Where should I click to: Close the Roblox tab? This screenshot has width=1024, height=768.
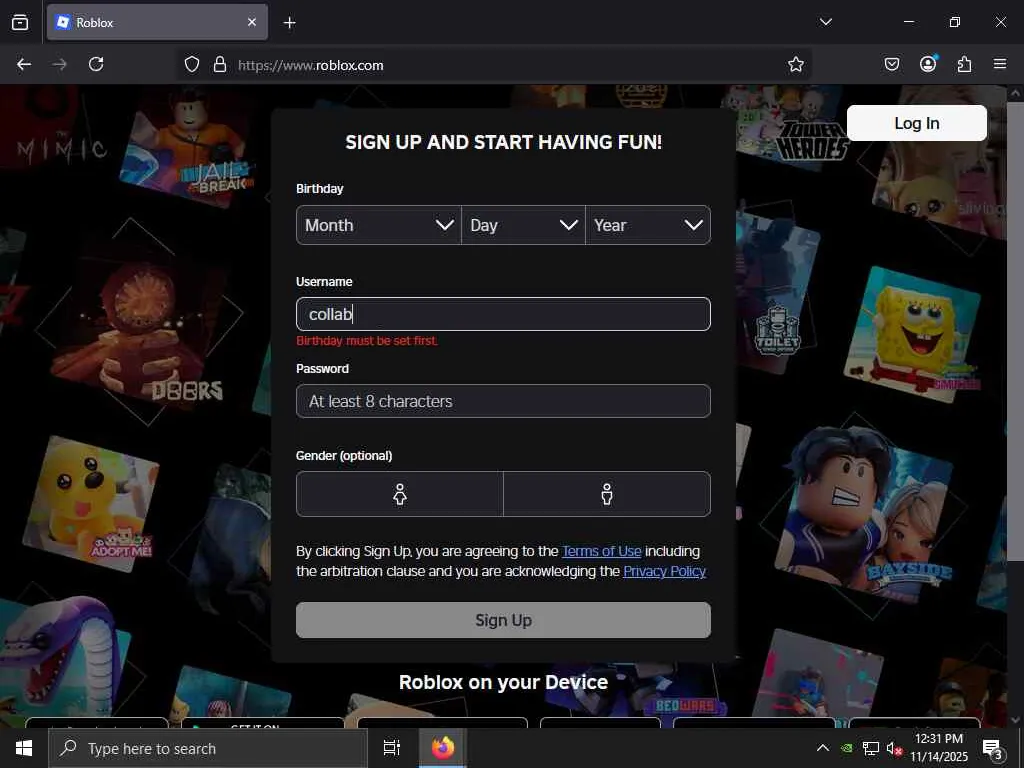tap(252, 22)
